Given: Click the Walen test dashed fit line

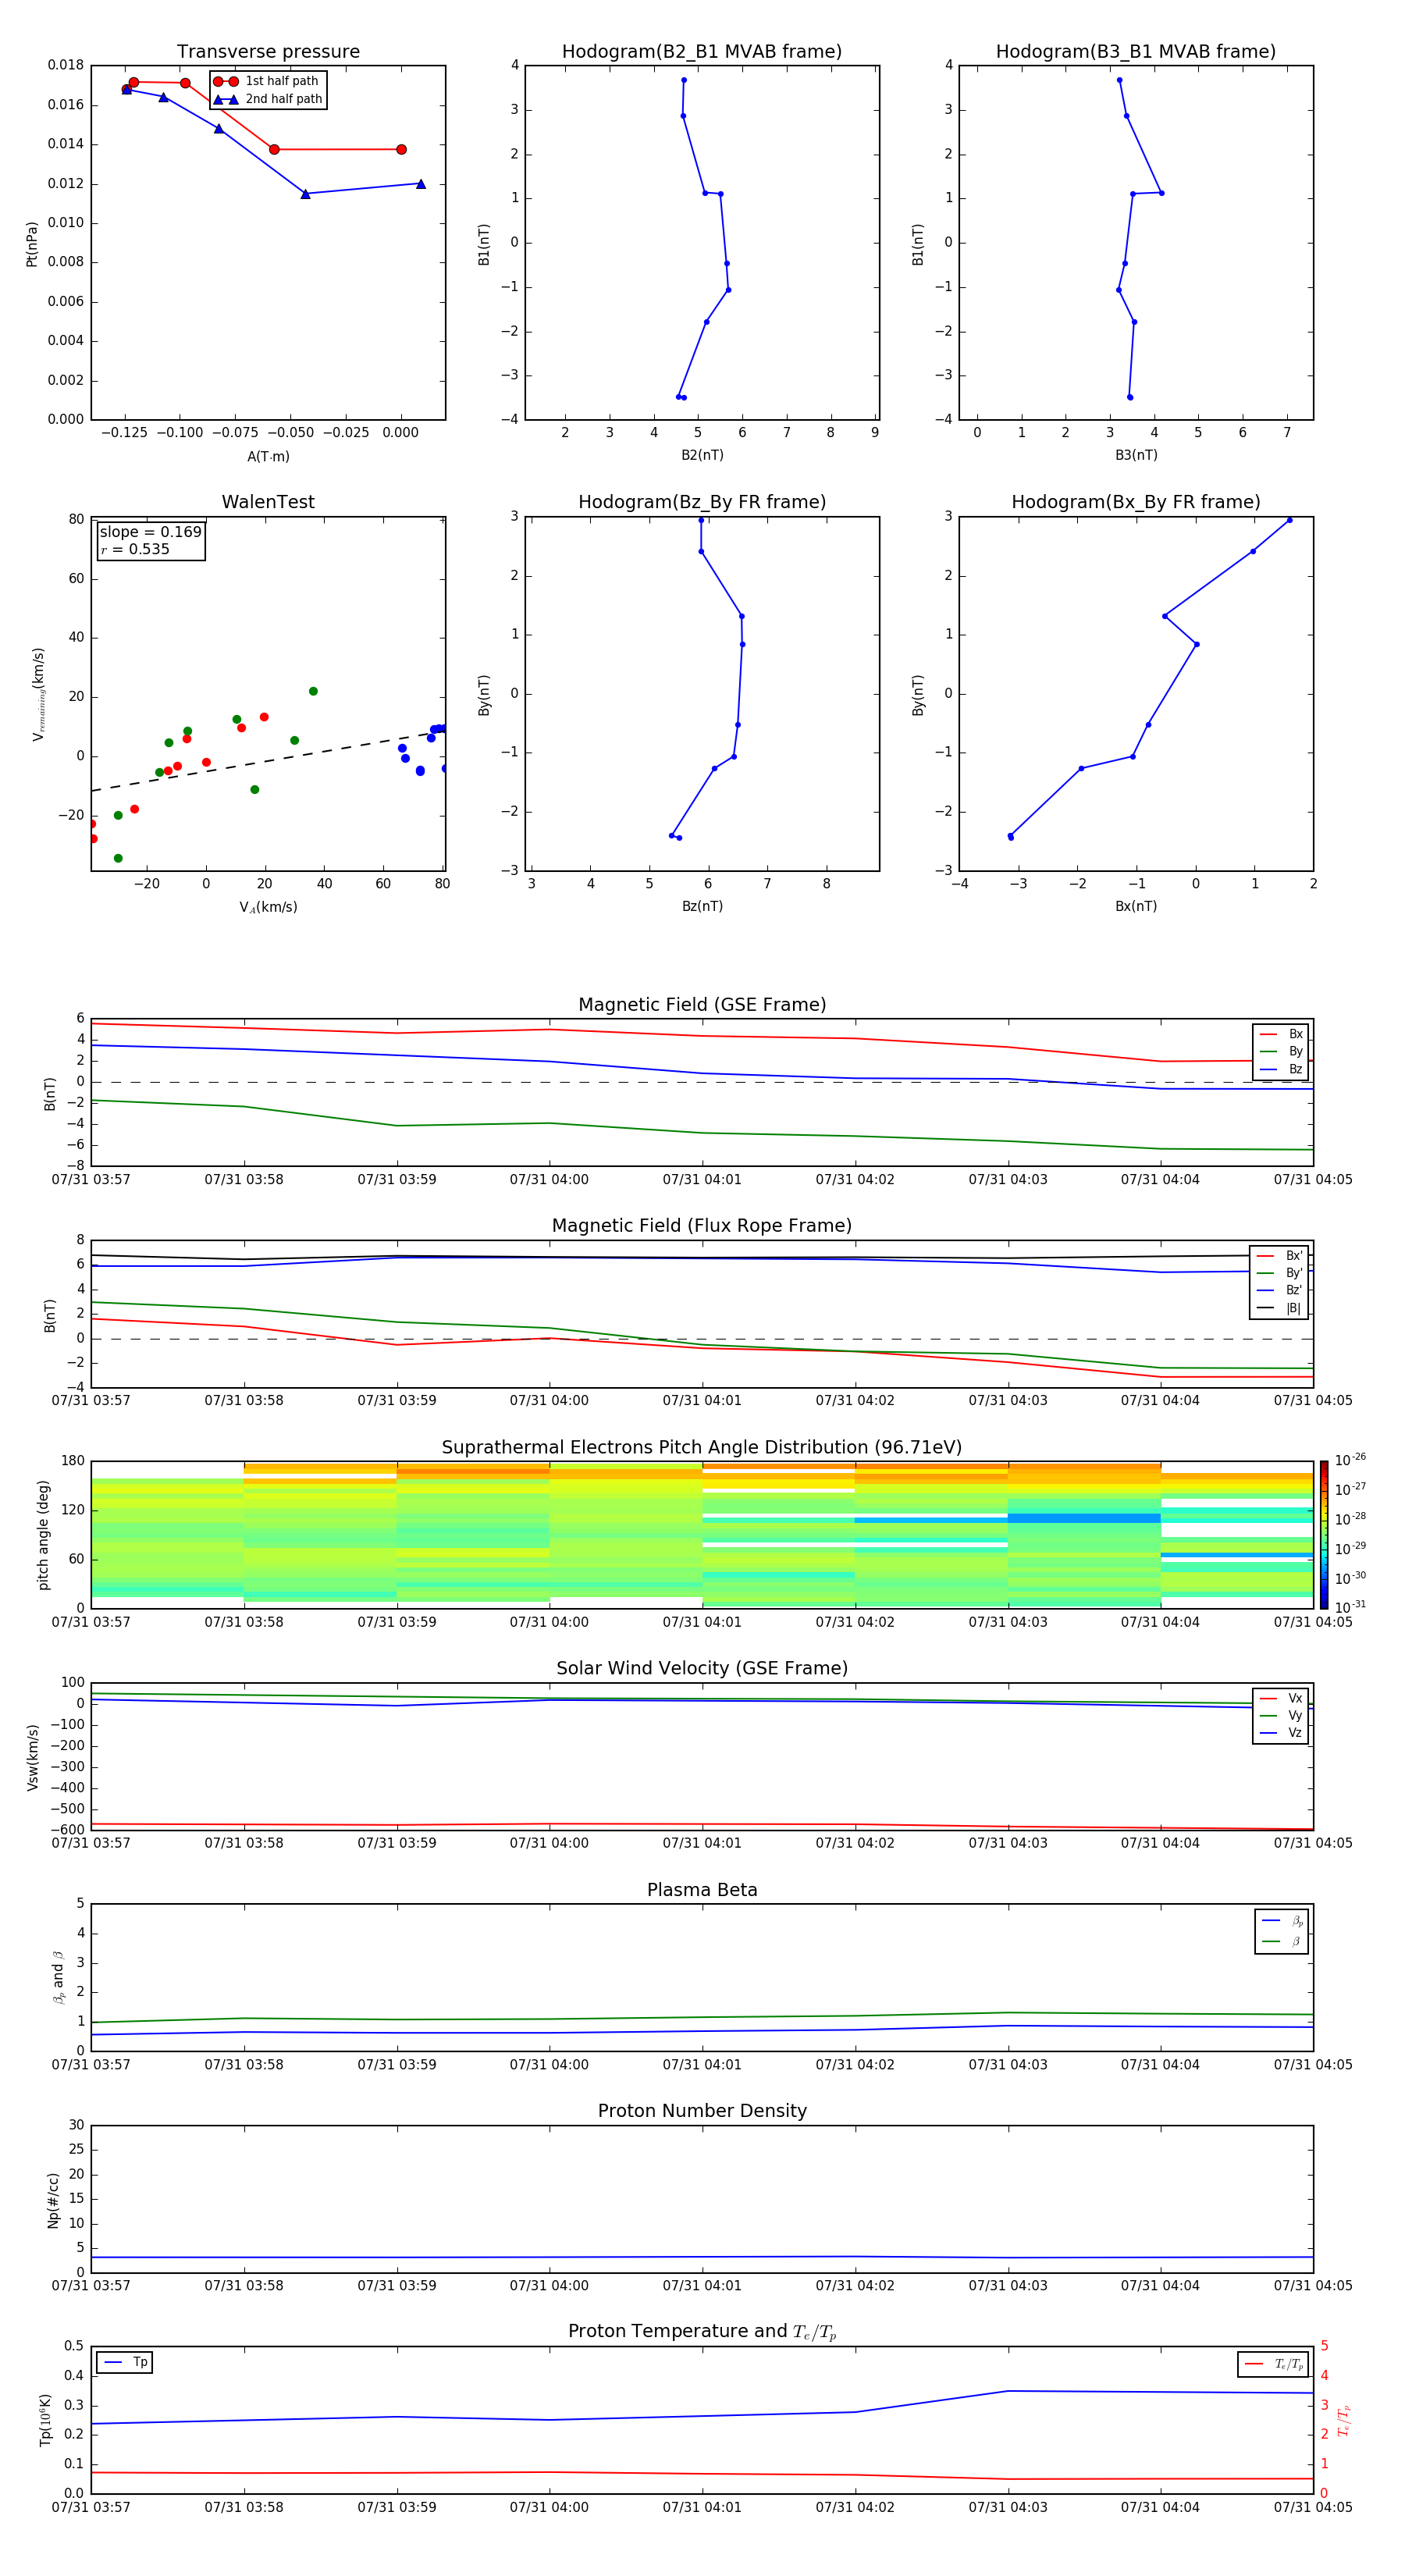Looking at the screenshot, I should pos(268,760).
